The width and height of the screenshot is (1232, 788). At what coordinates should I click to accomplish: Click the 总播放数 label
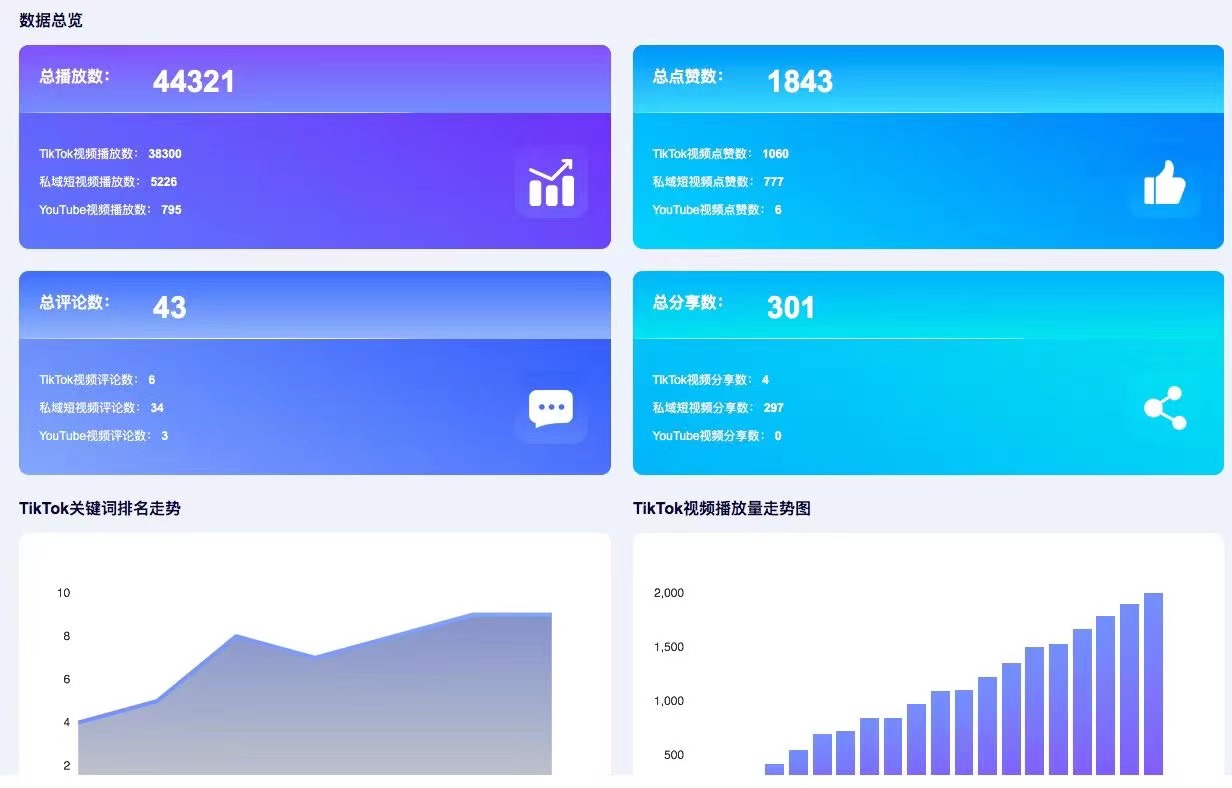pyautogui.click(x=74, y=76)
